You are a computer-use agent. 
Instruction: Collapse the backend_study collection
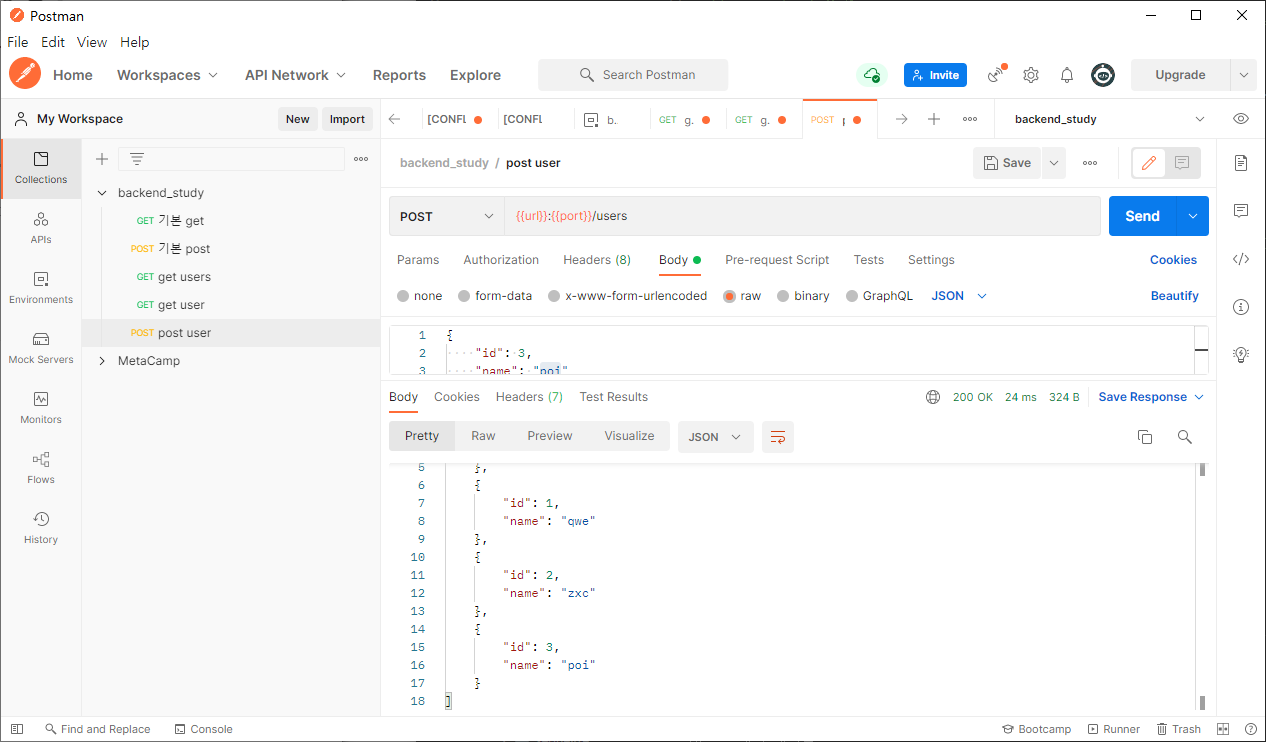(x=102, y=193)
